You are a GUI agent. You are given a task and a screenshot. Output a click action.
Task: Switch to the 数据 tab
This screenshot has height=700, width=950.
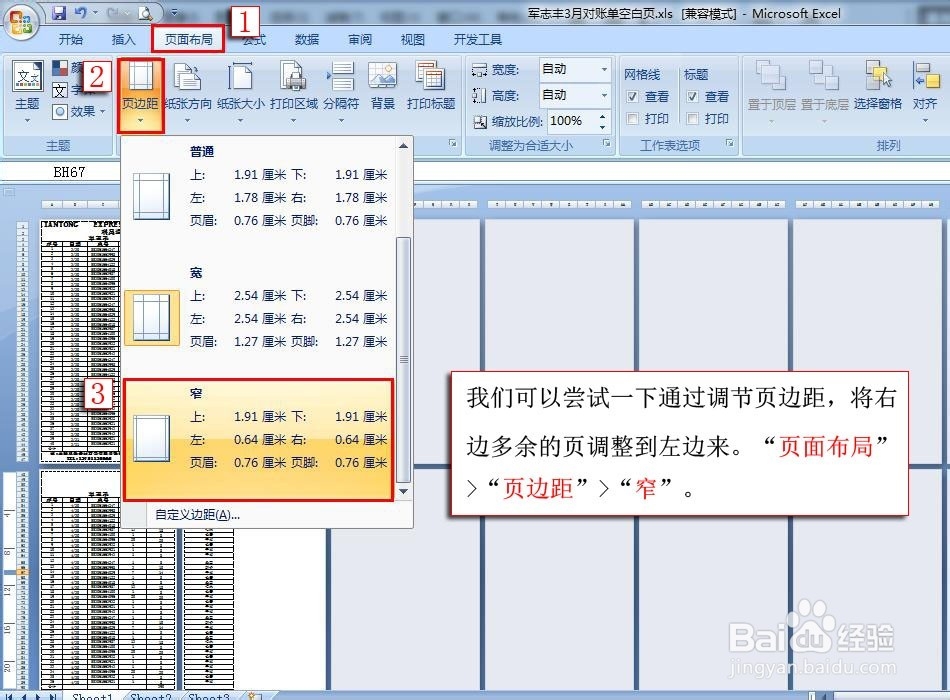pyautogui.click(x=307, y=39)
